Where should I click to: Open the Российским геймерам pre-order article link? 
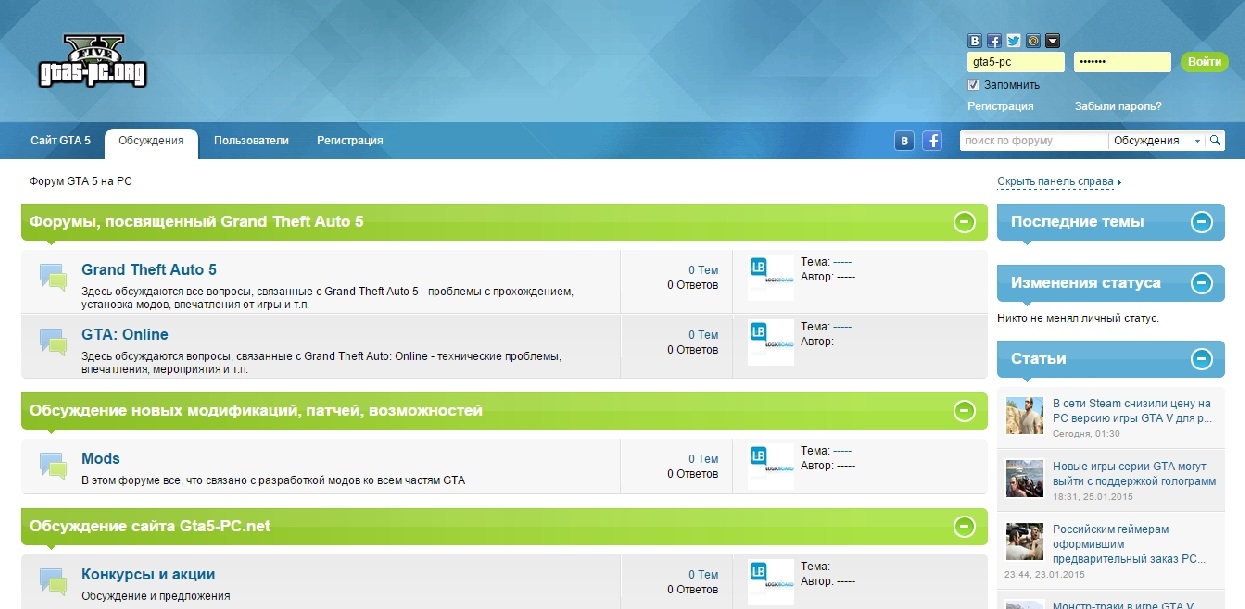click(x=1129, y=544)
